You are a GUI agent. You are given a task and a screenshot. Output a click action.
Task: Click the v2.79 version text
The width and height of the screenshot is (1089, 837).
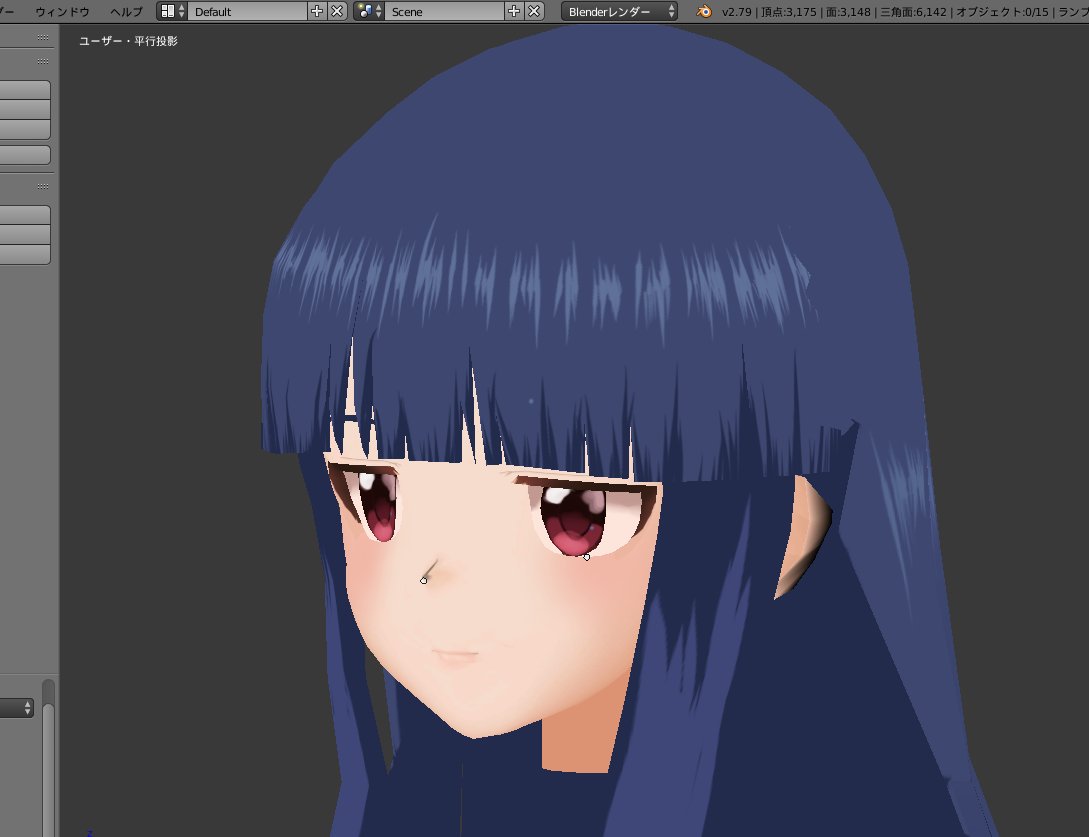(x=736, y=12)
